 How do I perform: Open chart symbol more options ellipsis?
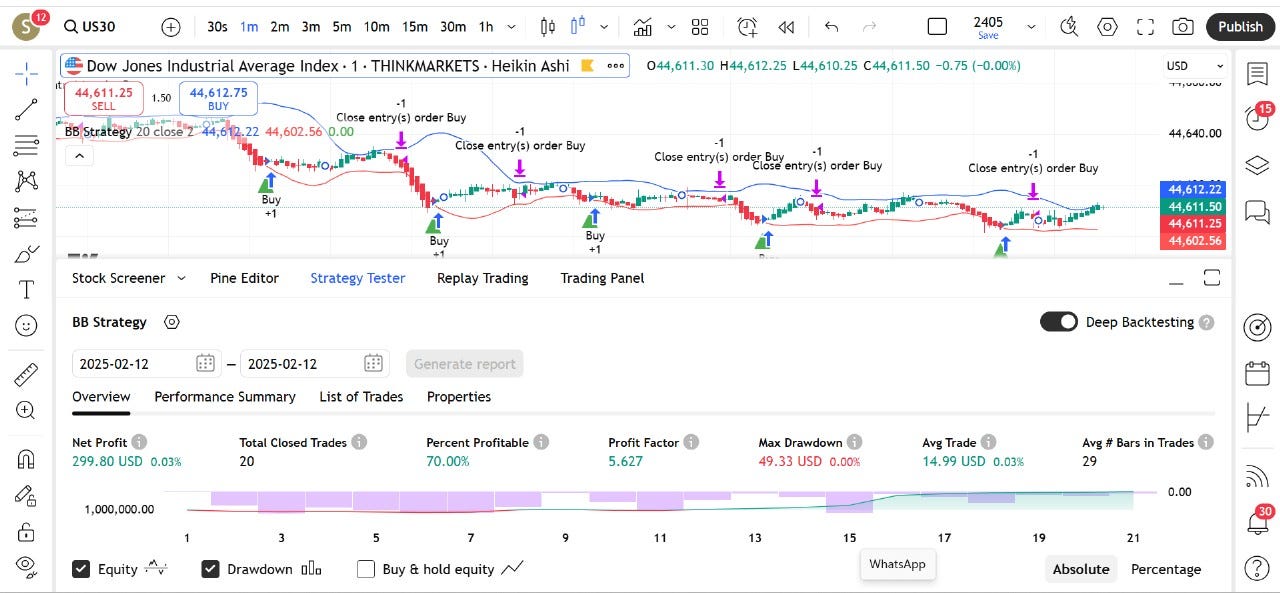[x=616, y=66]
